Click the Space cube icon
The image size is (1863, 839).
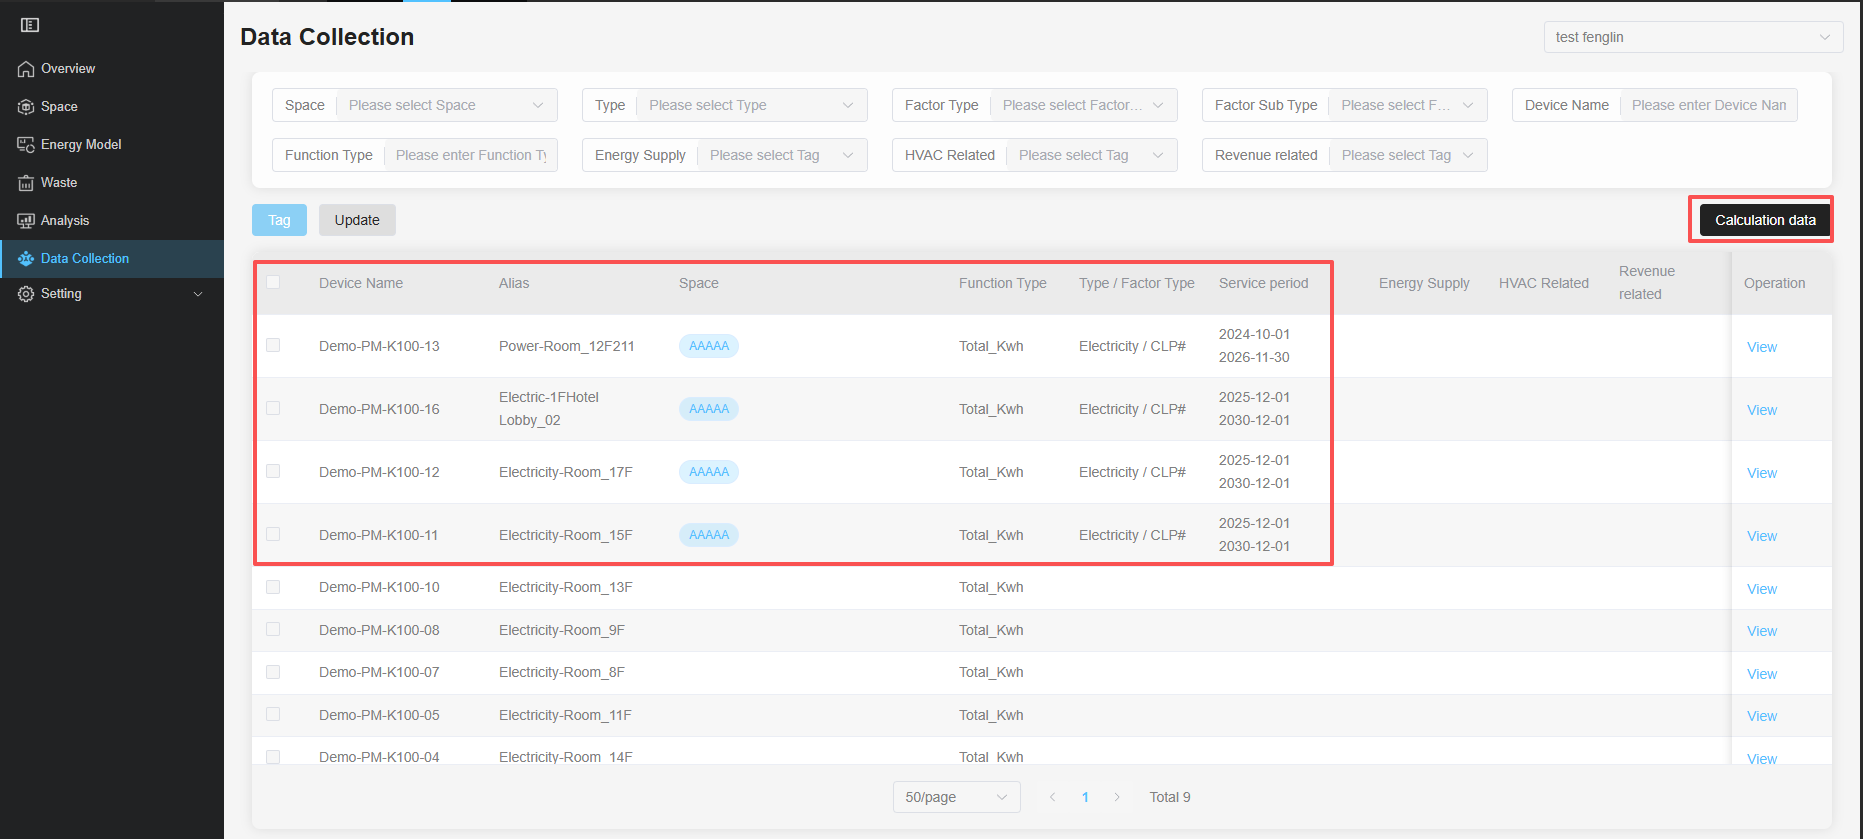(x=26, y=107)
